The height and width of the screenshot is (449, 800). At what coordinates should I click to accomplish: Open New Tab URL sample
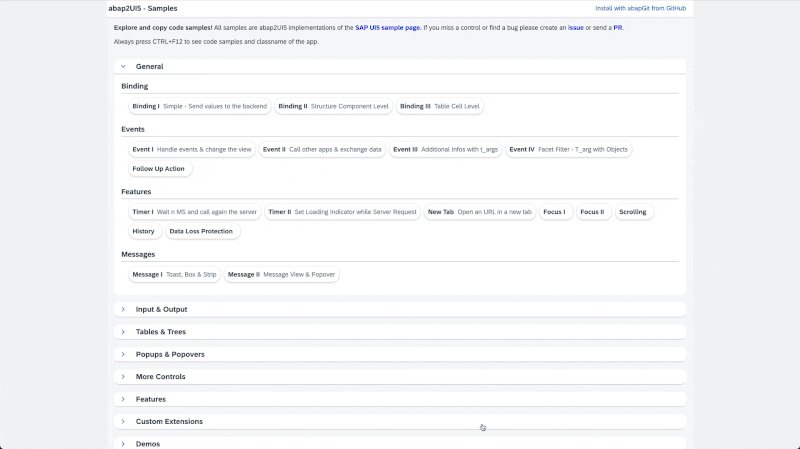(x=480, y=212)
